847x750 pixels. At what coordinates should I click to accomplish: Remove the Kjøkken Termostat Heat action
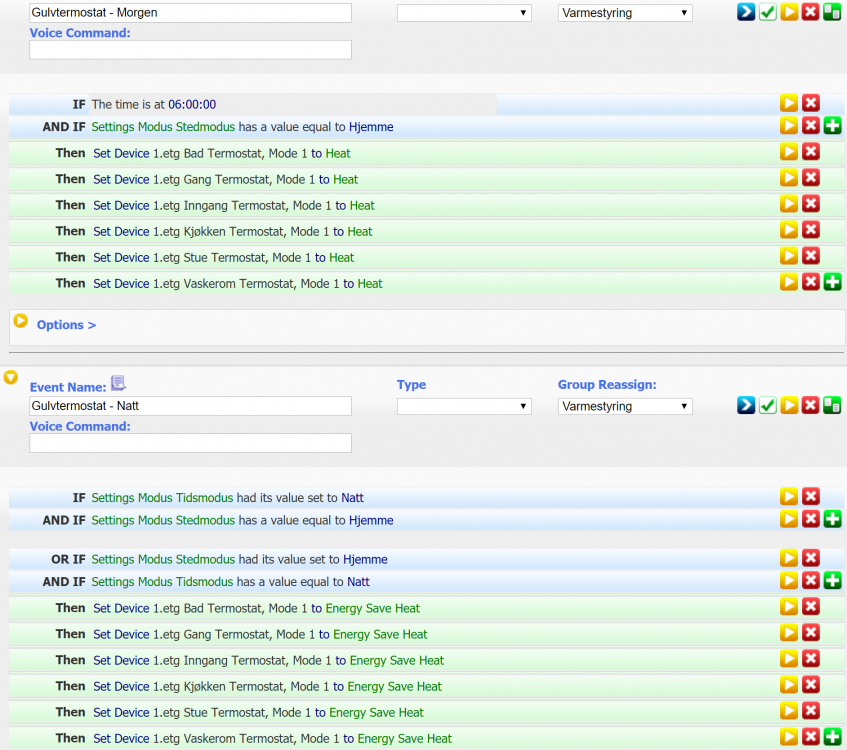[x=810, y=231]
